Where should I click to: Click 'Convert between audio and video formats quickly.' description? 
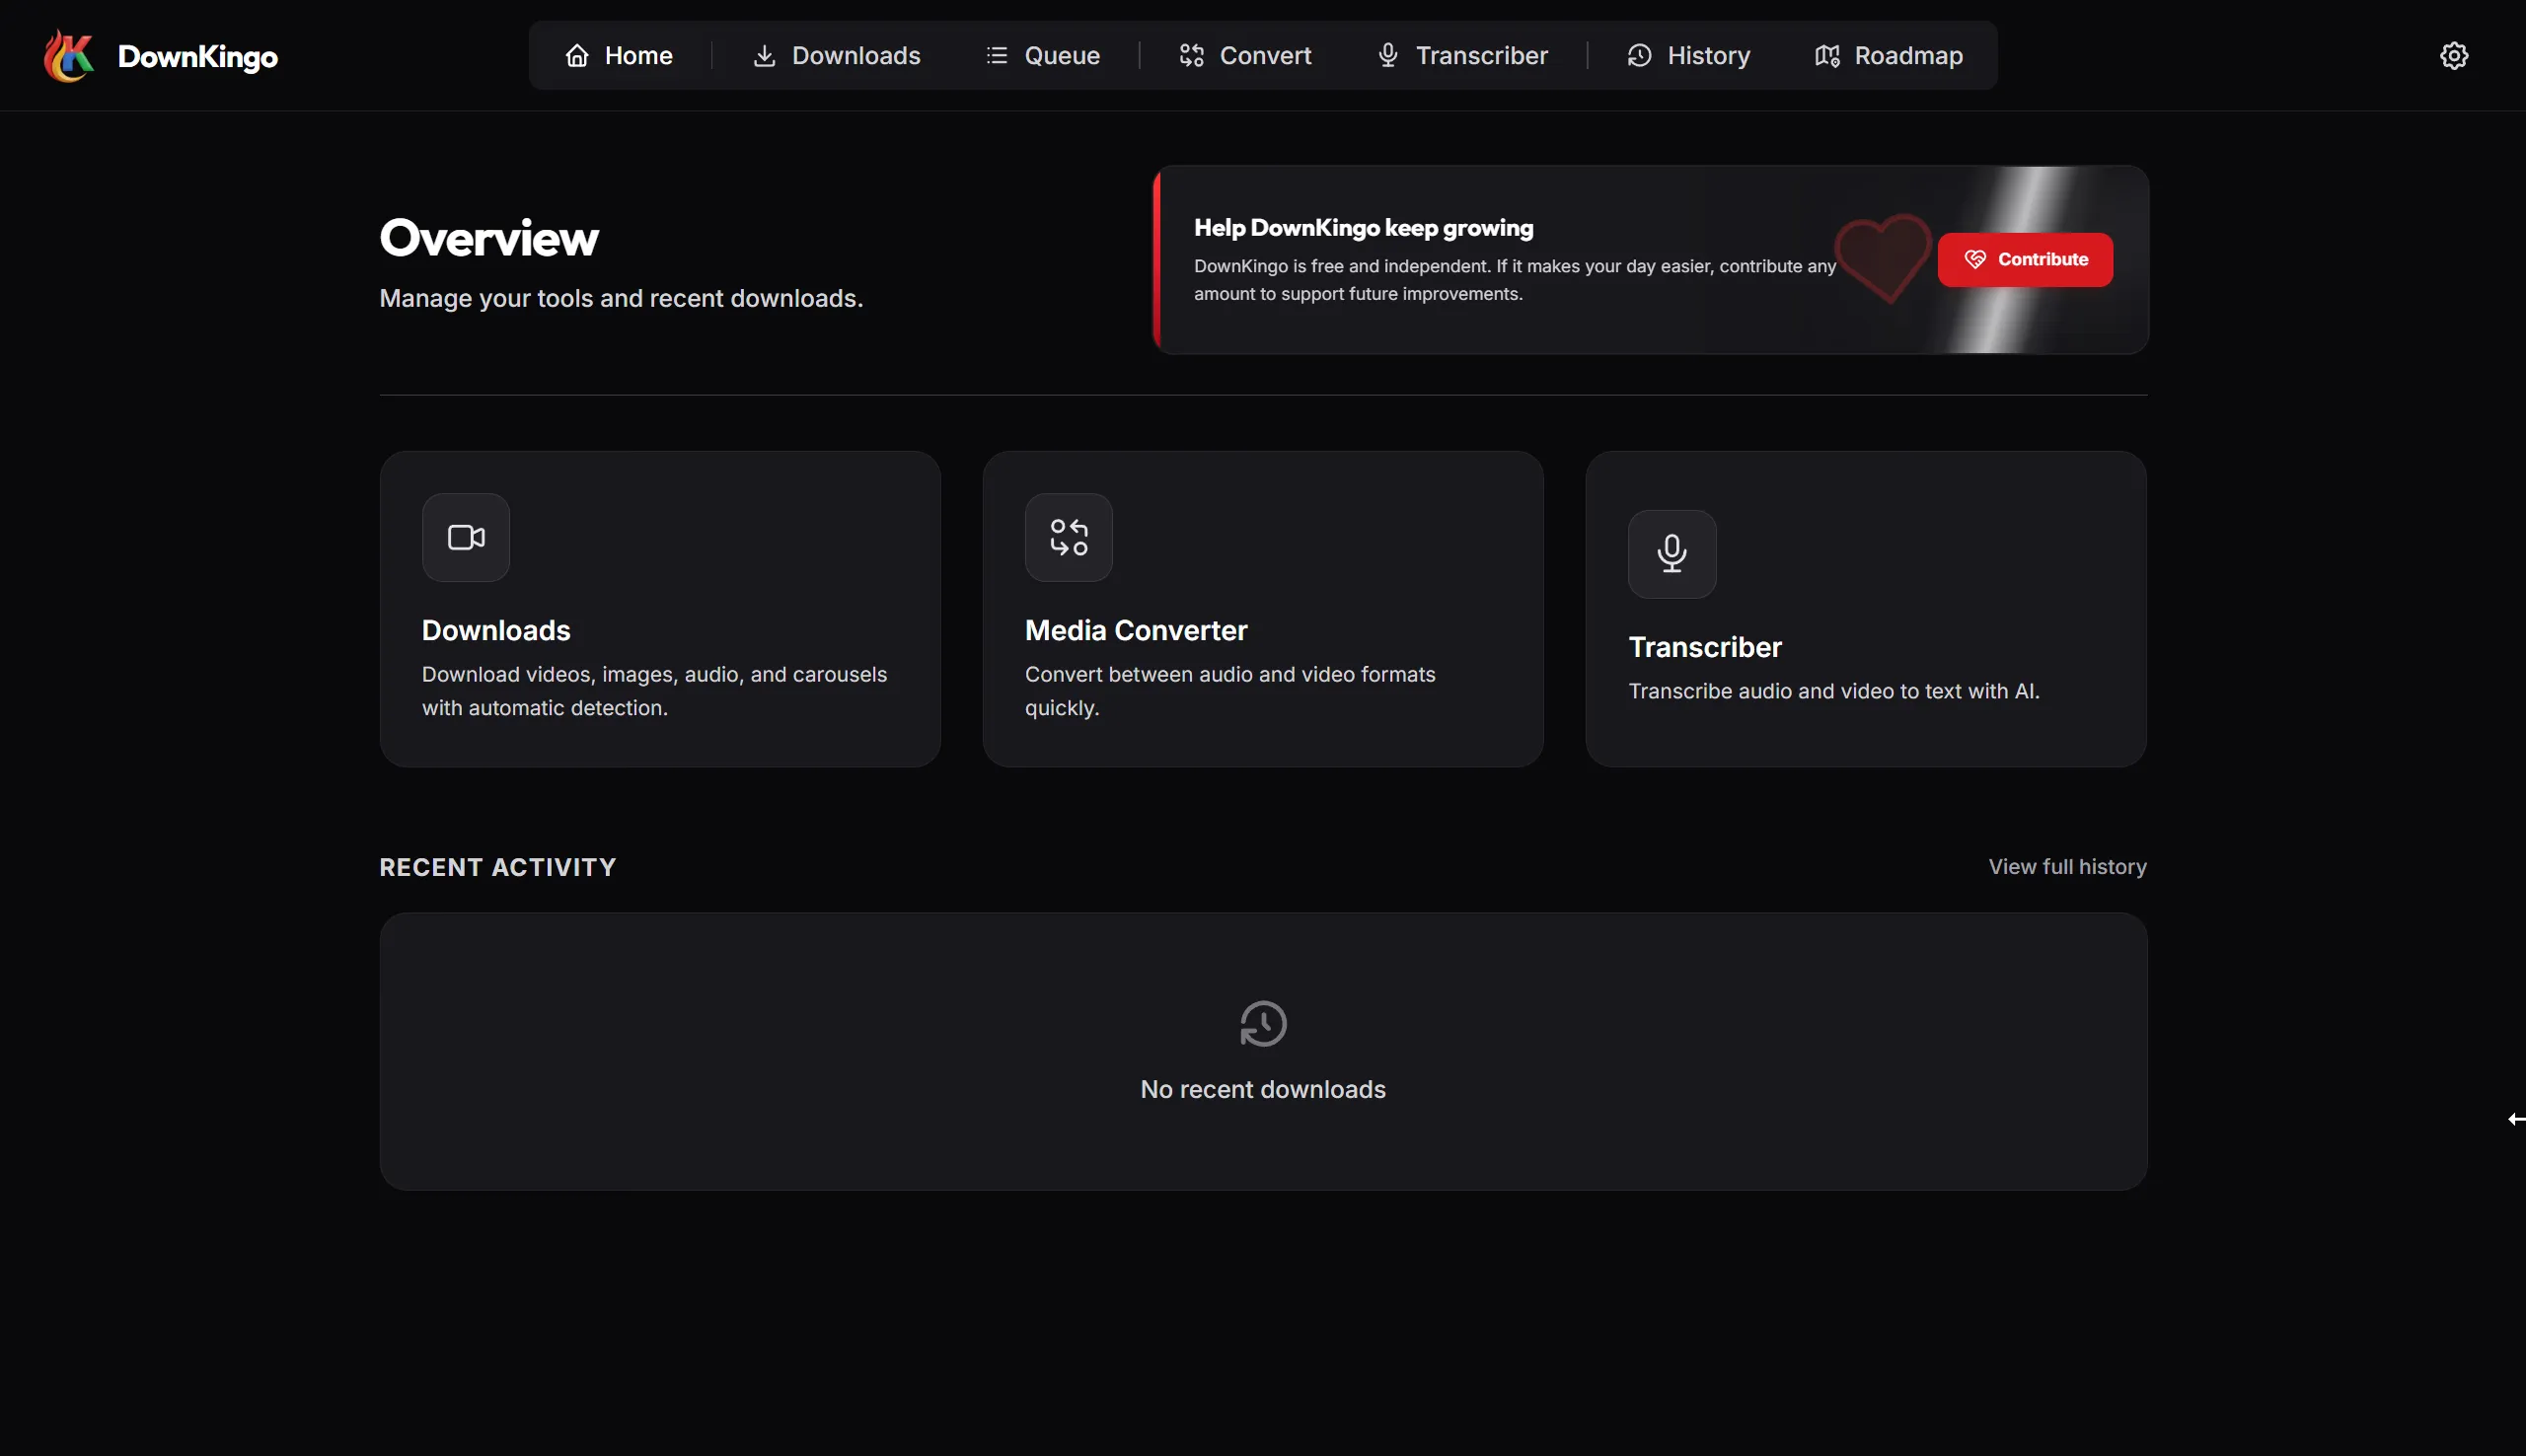point(1230,691)
